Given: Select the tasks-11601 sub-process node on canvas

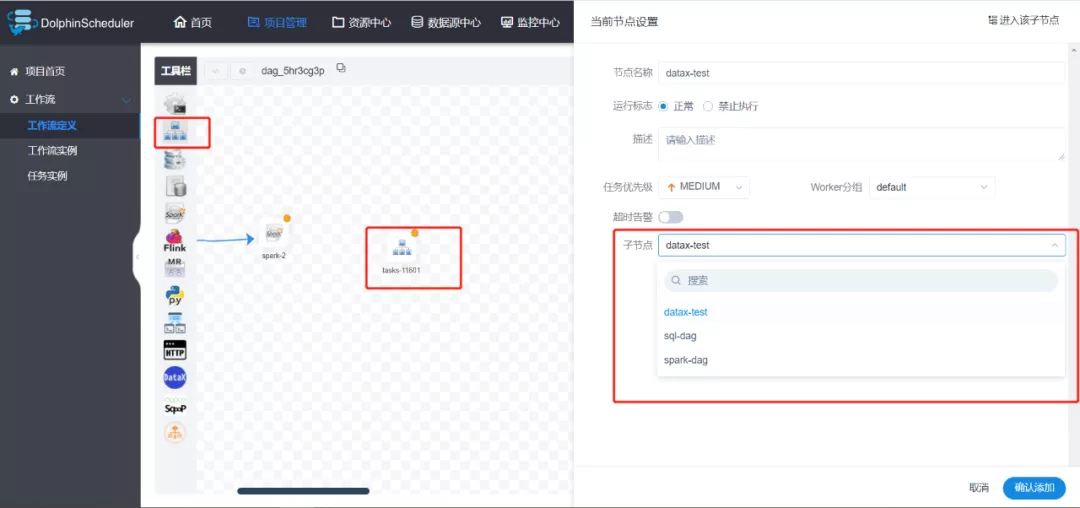Looking at the screenshot, I should (x=402, y=253).
